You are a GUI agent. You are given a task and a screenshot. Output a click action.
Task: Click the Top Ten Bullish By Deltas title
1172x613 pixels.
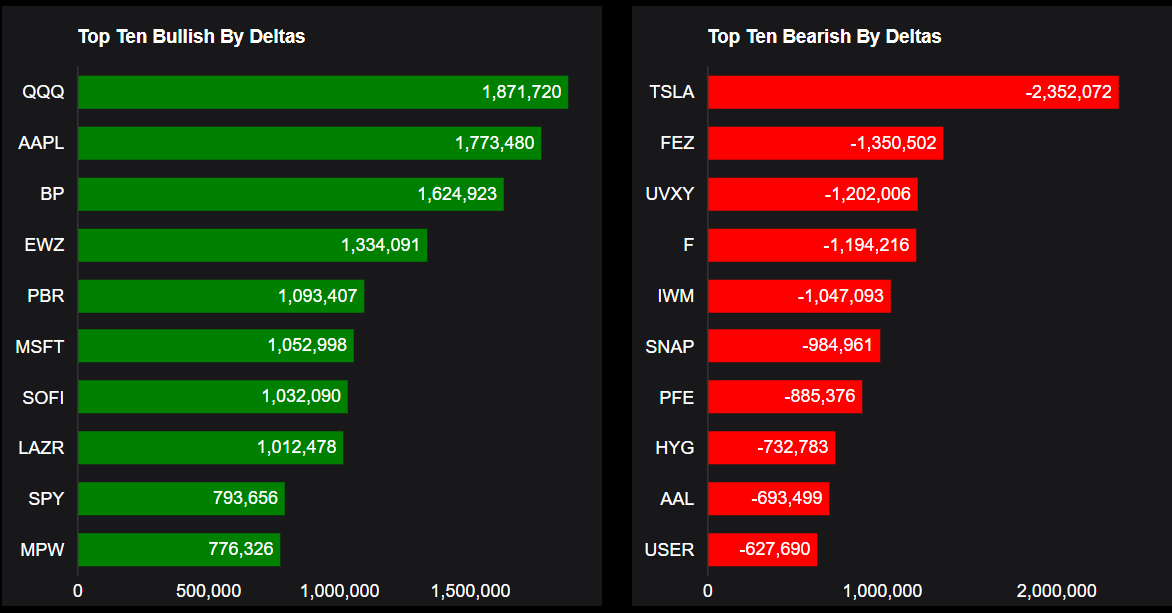click(191, 37)
